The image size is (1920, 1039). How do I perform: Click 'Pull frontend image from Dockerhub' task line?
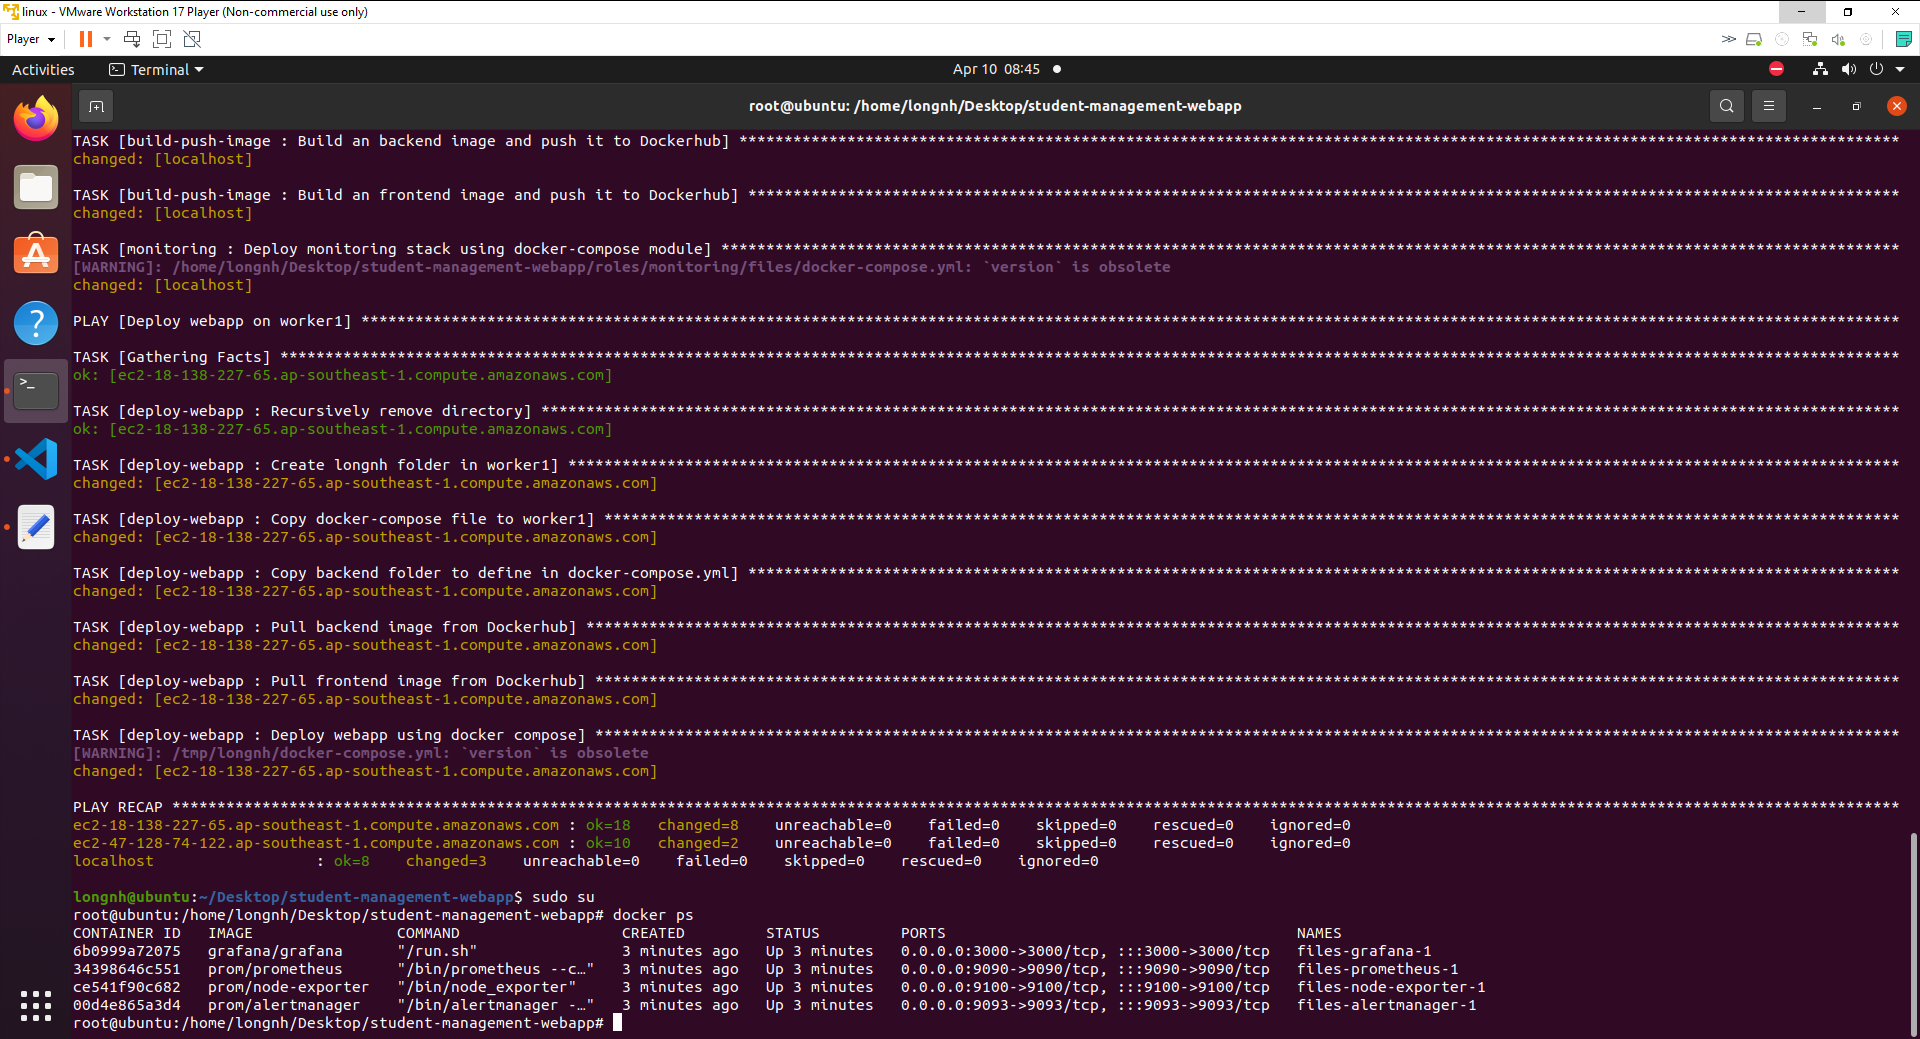(x=986, y=681)
